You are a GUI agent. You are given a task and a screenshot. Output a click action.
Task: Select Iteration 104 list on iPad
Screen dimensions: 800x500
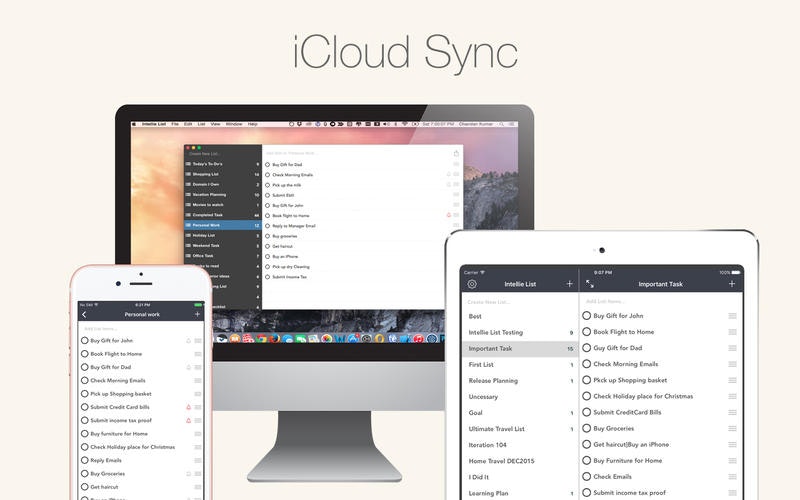click(x=520, y=445)
